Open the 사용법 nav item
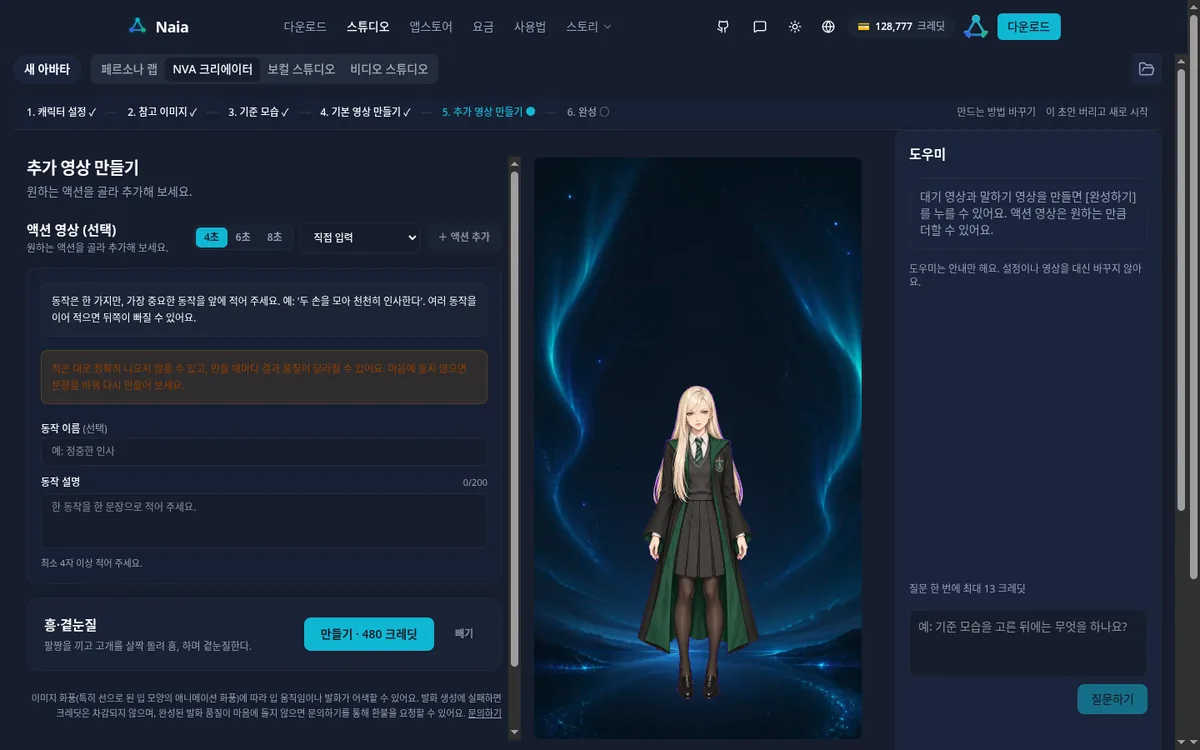This screenshot has height=750, width=1200. pos(530,27)
